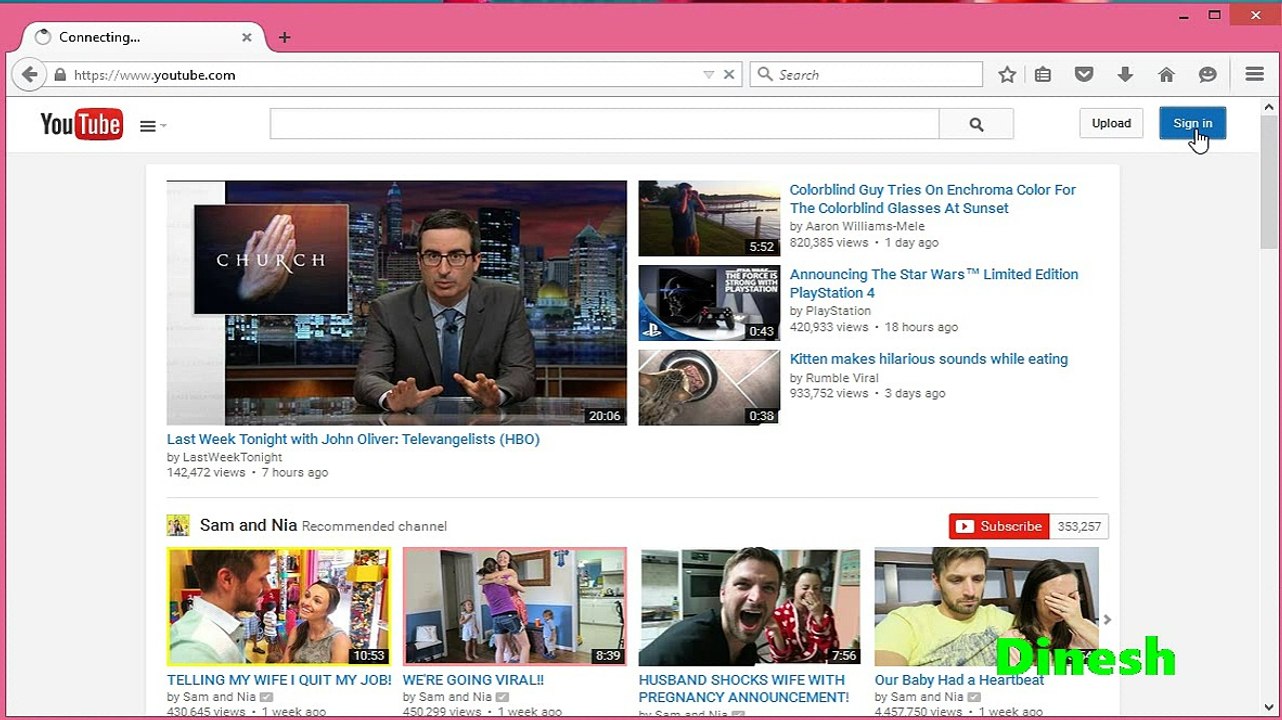Show next Sam and Nia videos arrow
This screenshot has height=720, width=1282.
(x=1106, y=620)
